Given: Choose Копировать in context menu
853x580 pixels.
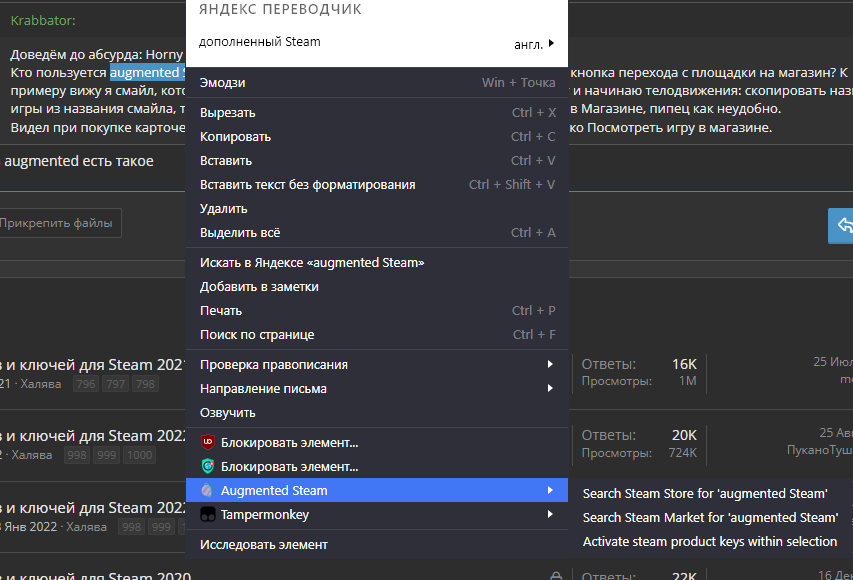Looking at the screenshot, I should click(x=377, y=137).
